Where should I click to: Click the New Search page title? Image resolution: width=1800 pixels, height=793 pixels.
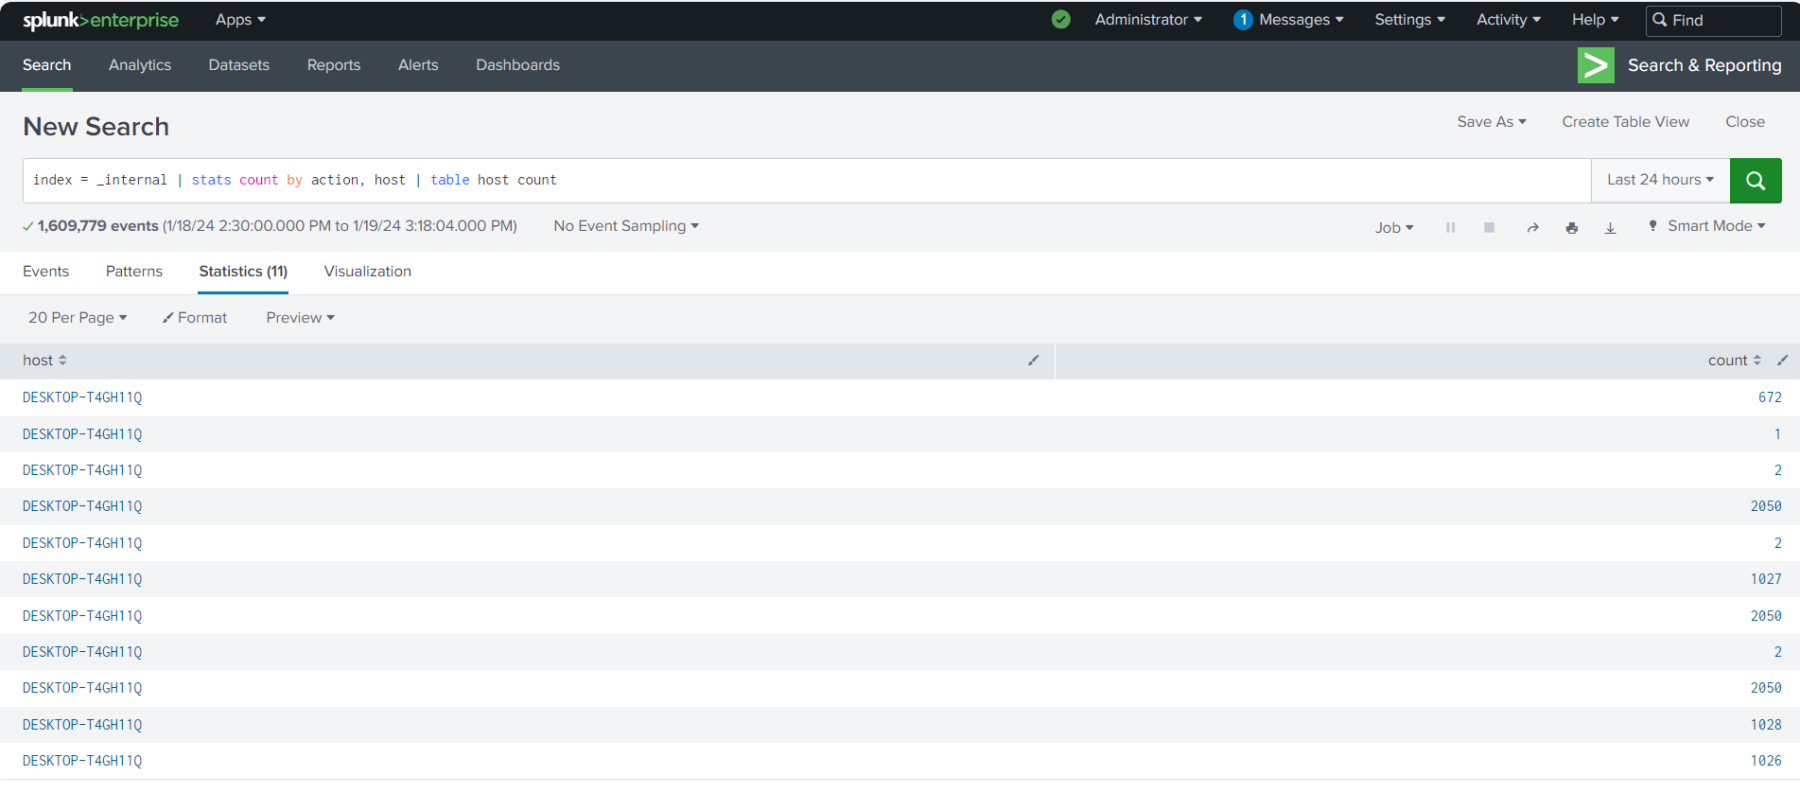point(96,127)
